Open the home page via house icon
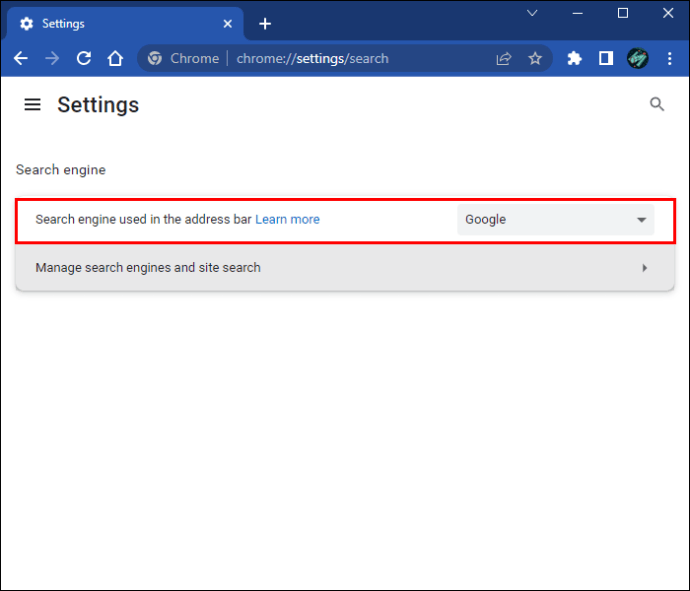 click(116, 59)
